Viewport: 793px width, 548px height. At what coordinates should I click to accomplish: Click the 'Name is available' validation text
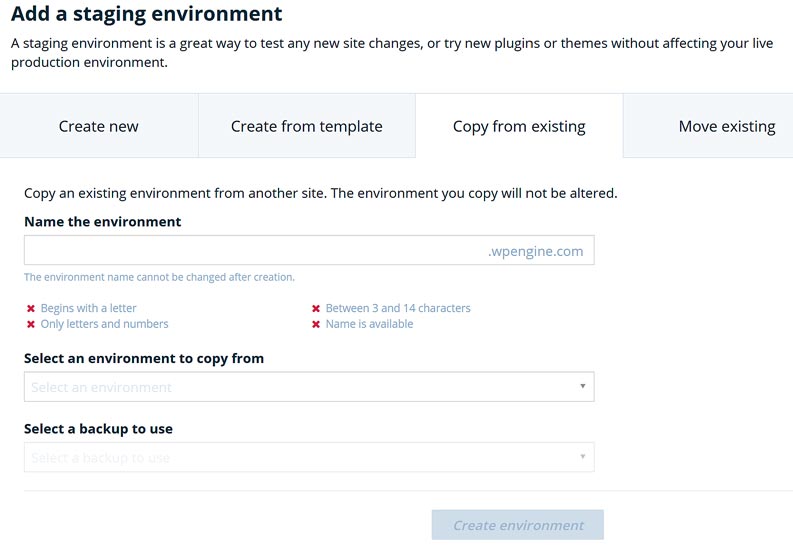pos(369,324)
